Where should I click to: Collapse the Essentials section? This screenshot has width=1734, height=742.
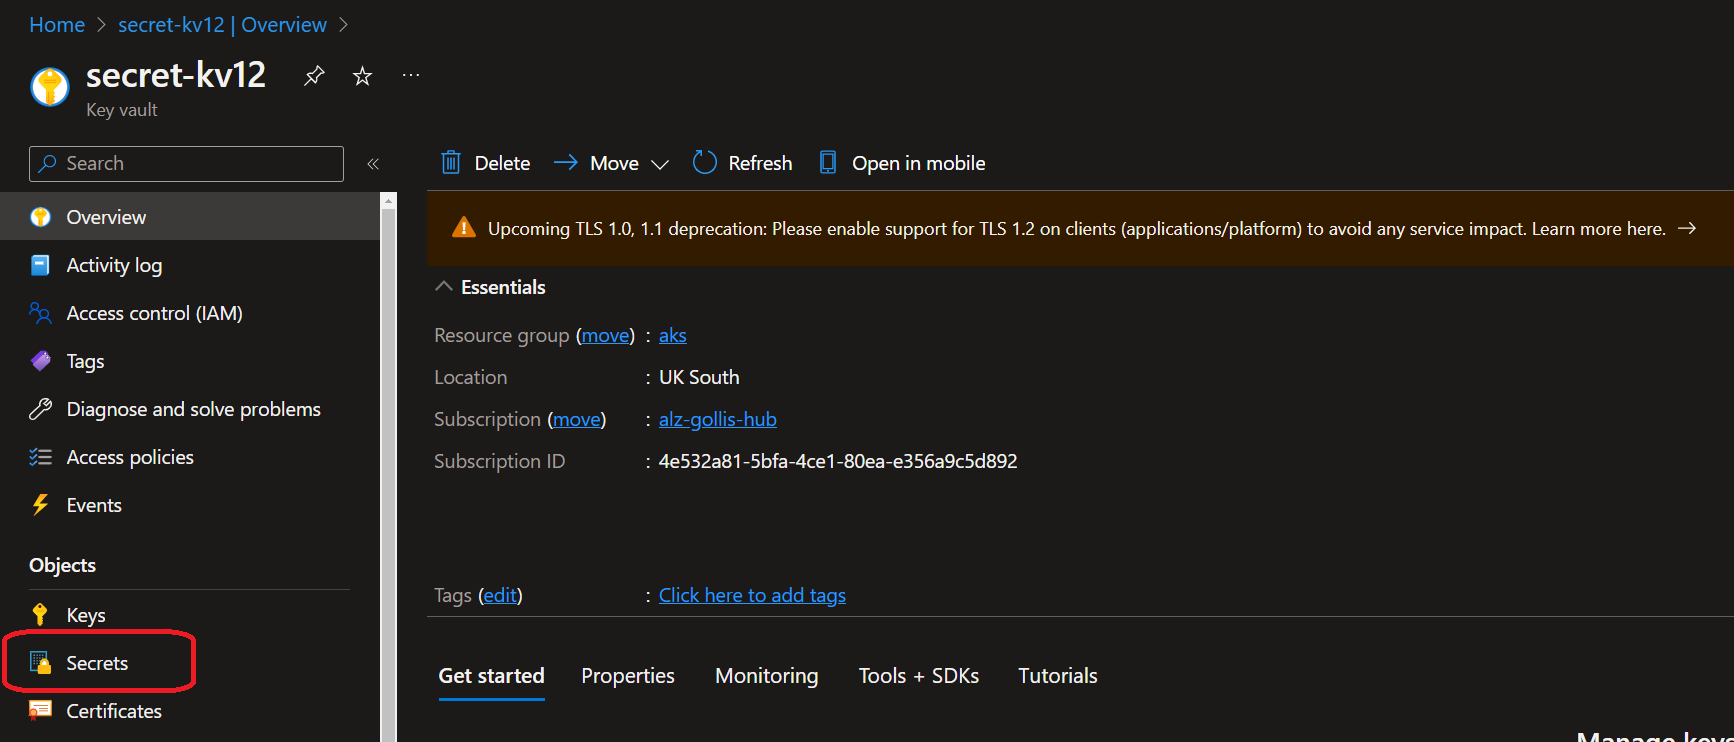pos(444,287)
